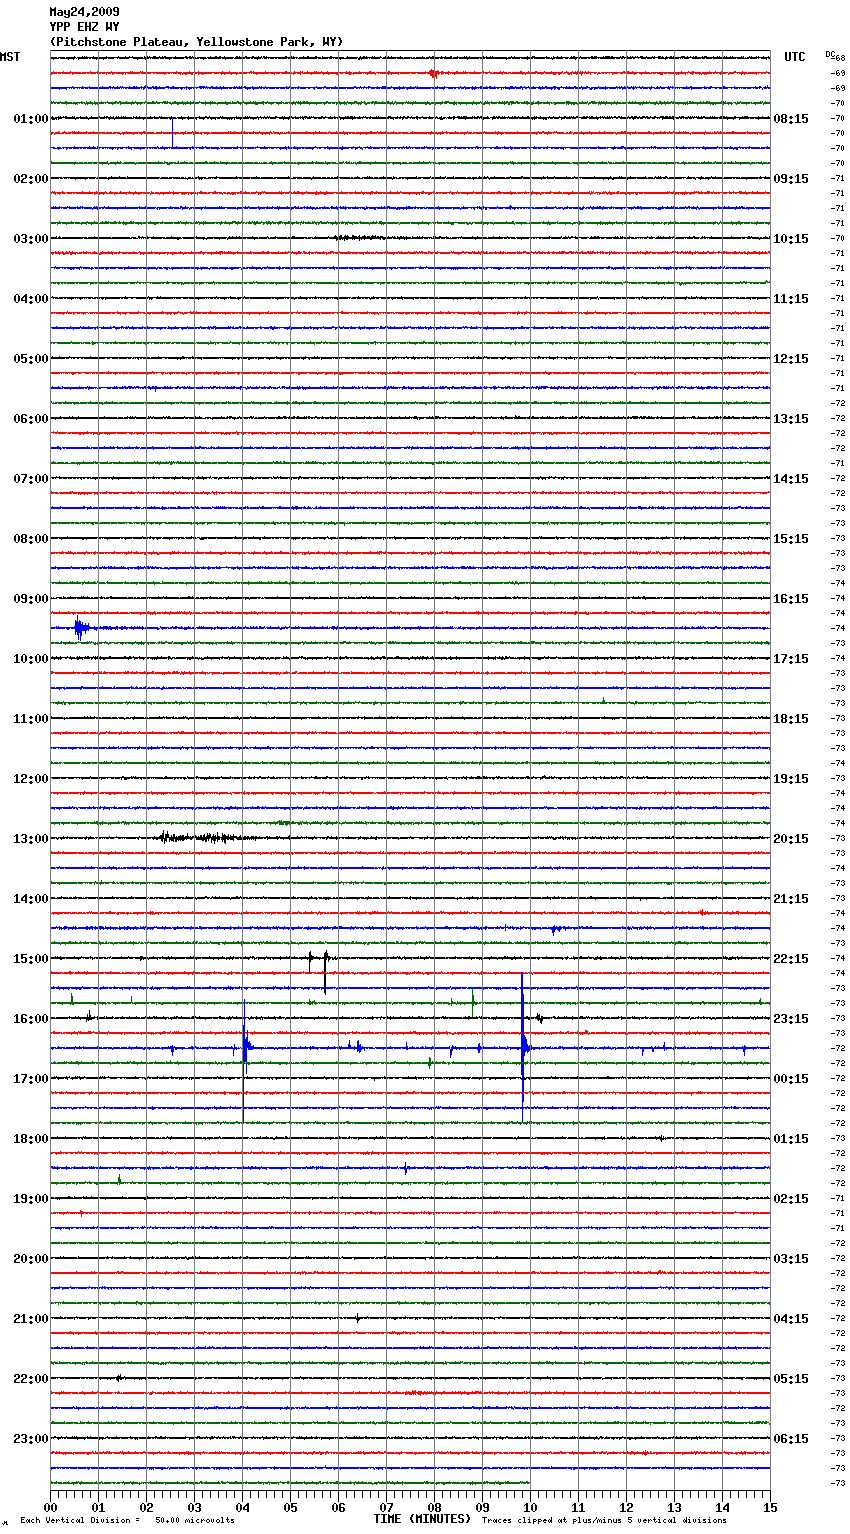Screen dimensions: 850x1534
Task: Click the red event blip on the first-hour trace
Action: (433, 73)
